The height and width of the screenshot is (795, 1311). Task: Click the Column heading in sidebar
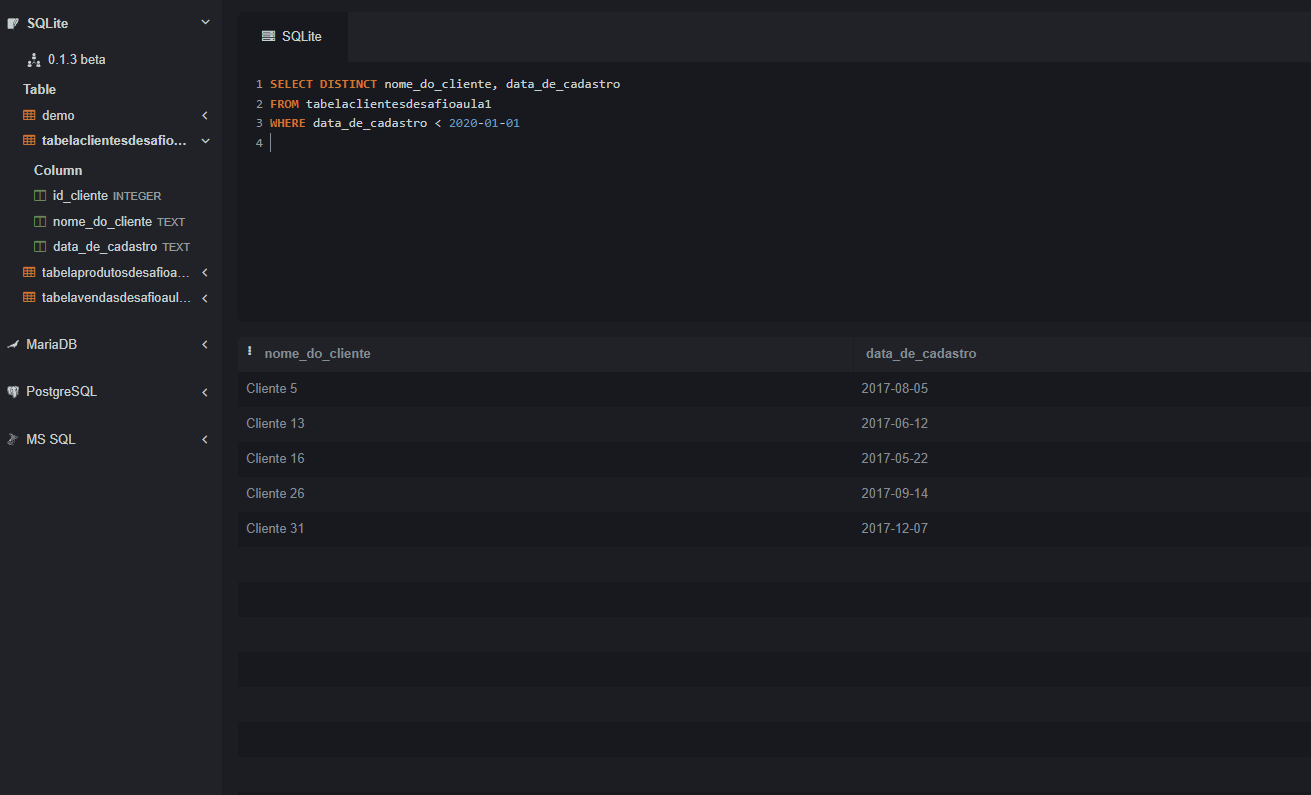coord(58,171)
